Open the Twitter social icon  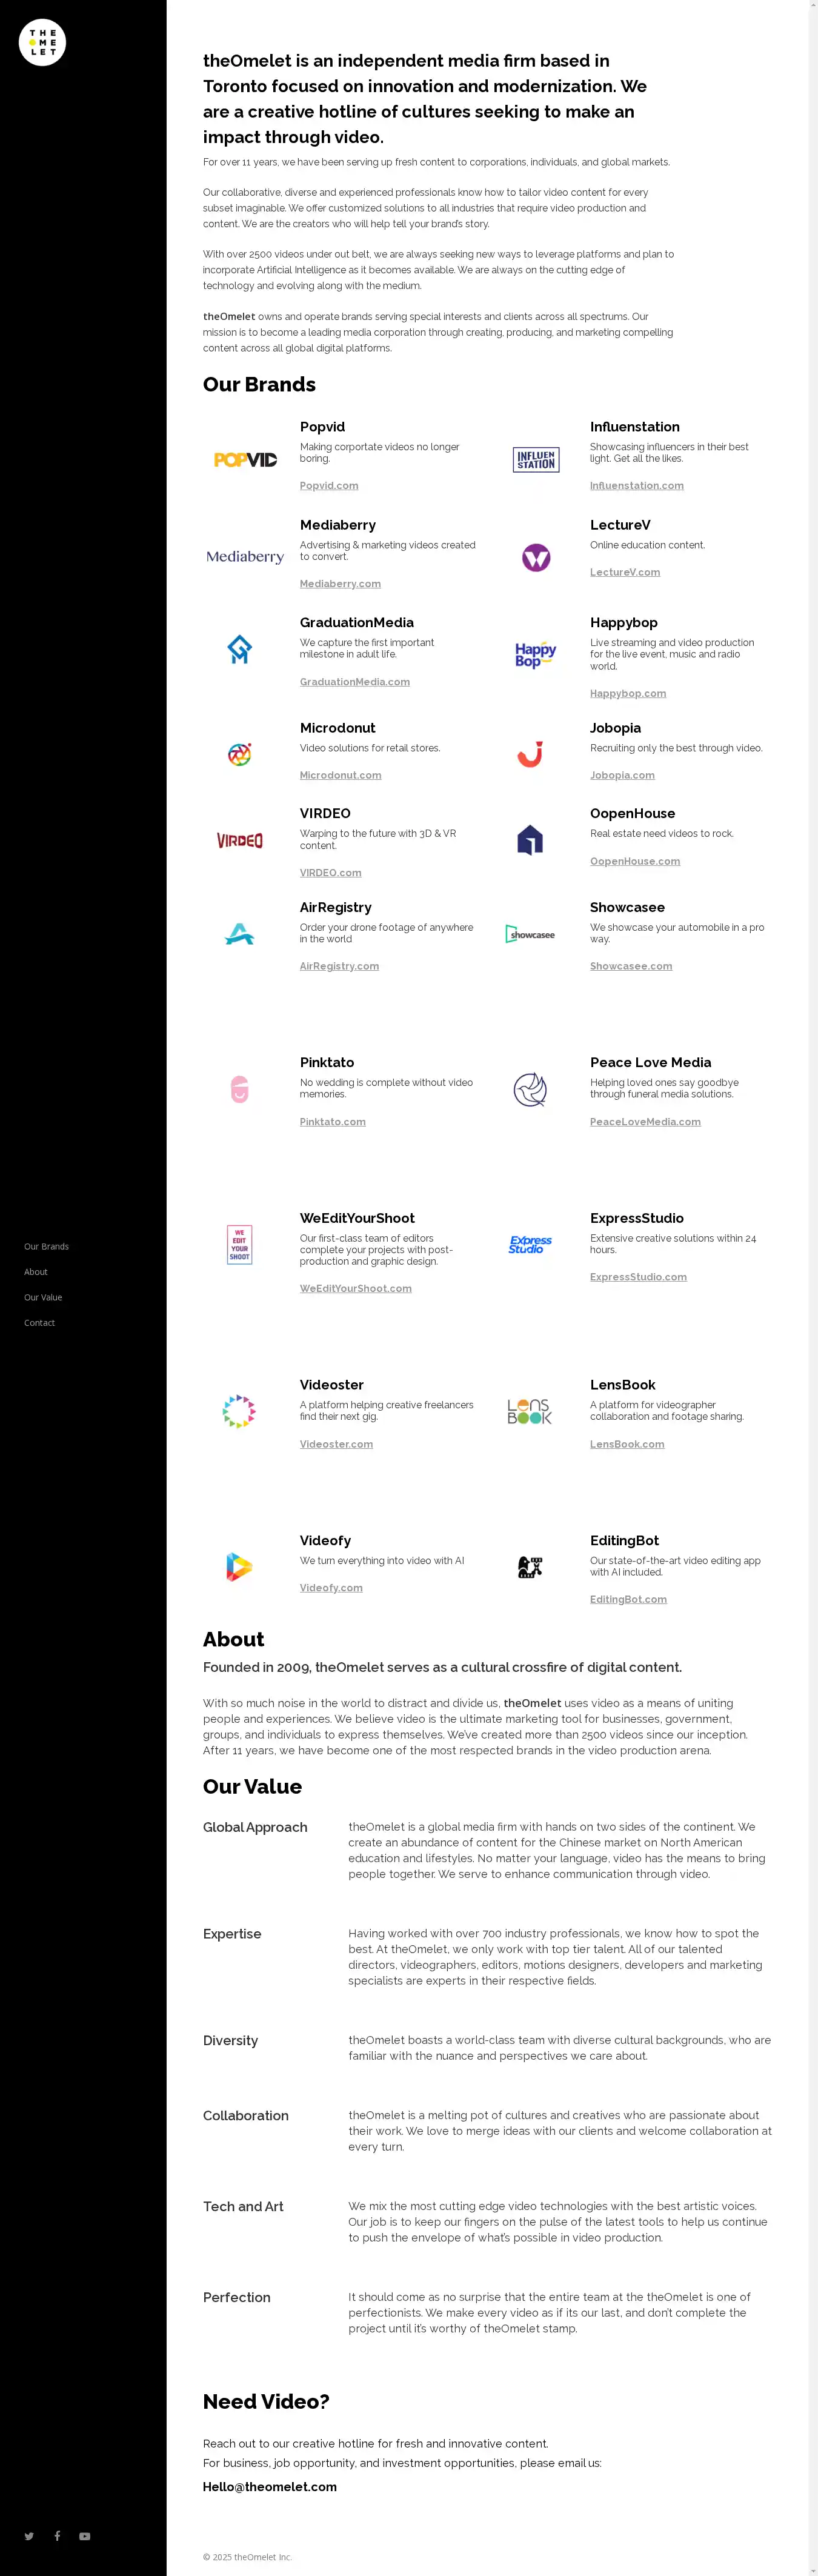point(29,2535)
